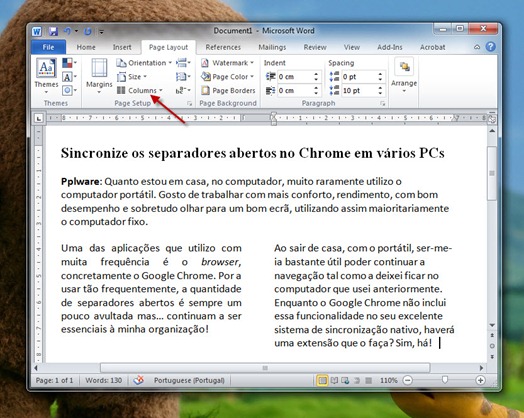Screen dimensions: 524x418
Task: Click the vertical scrollbar thumb
Action: pos(492,173)
